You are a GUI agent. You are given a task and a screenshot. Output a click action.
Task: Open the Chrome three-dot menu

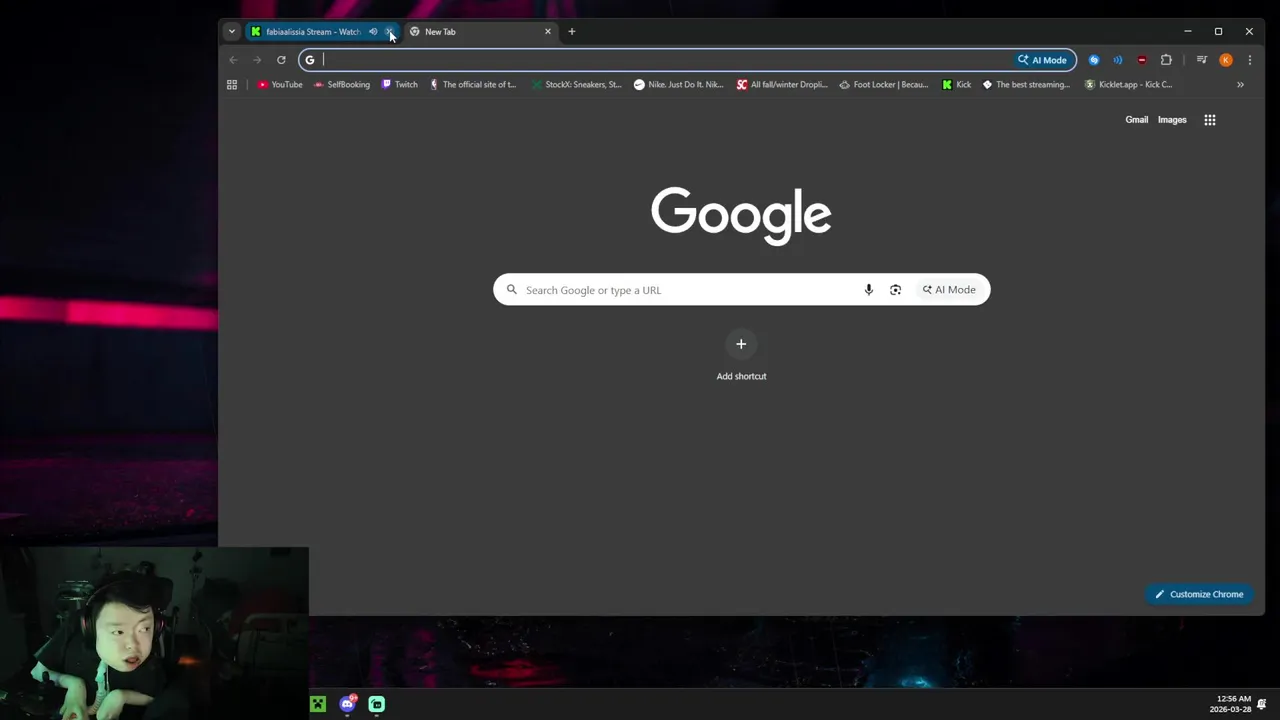pyautogui.click(x=1250, y=60)
